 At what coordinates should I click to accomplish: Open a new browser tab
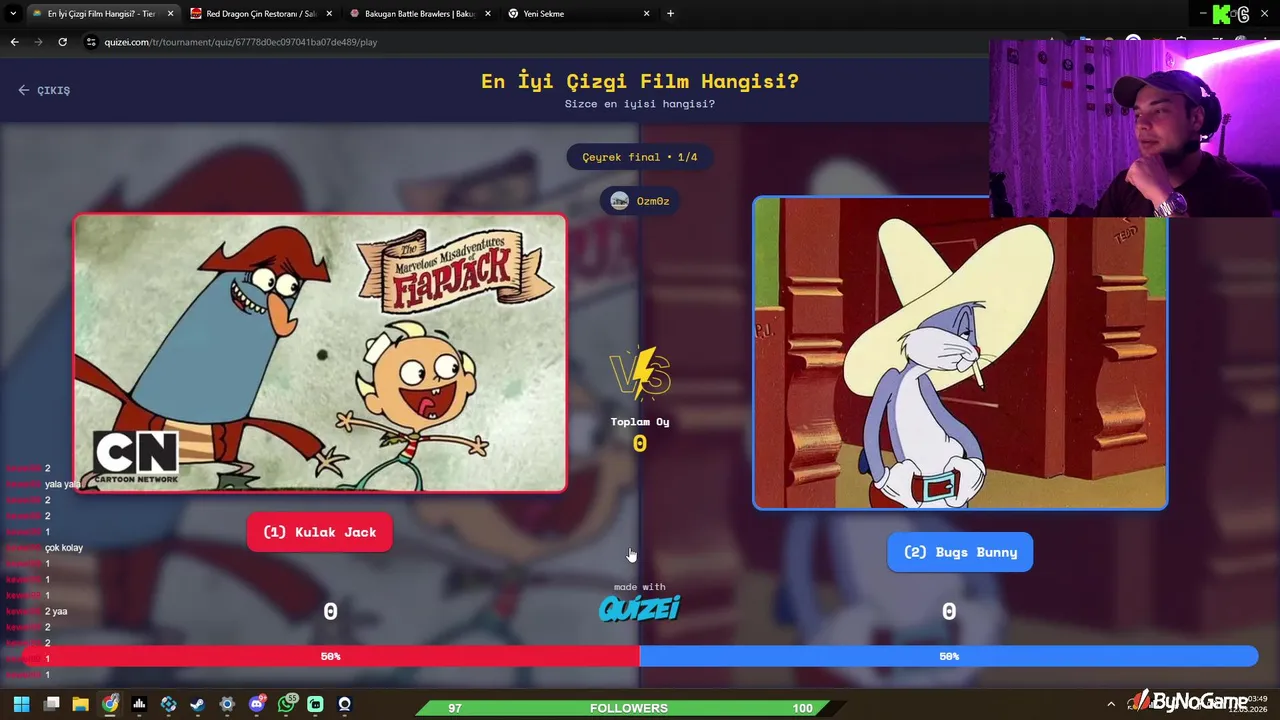(x=670, y=14)
